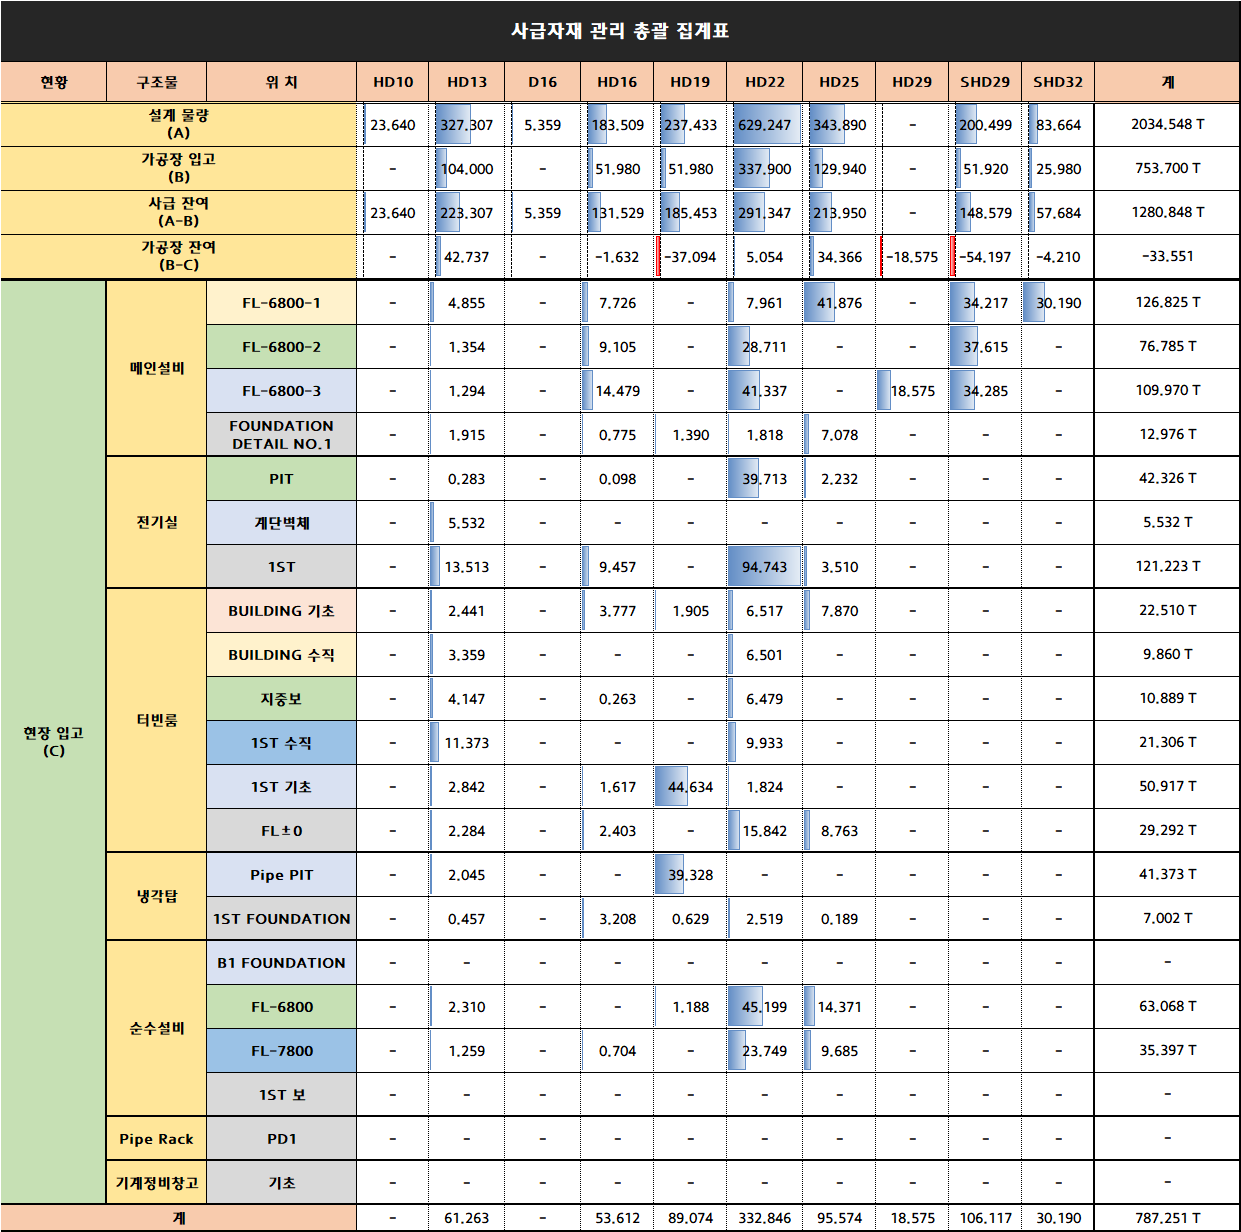1241x1232 pixels.
Task: Select the 위 치 column header
Action: point(282,82)
